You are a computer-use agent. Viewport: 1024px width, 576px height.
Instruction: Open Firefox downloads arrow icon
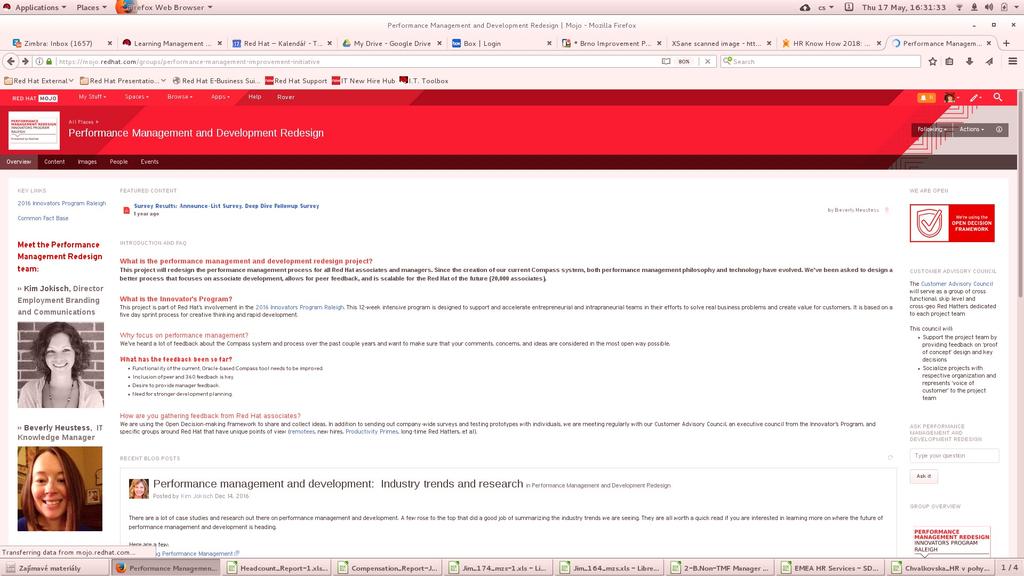click(x=969, y=61)
